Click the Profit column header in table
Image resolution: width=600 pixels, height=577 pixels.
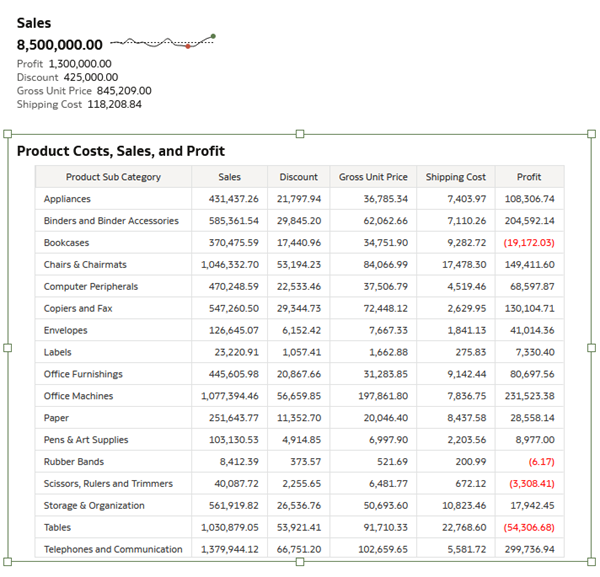(529, 177)
